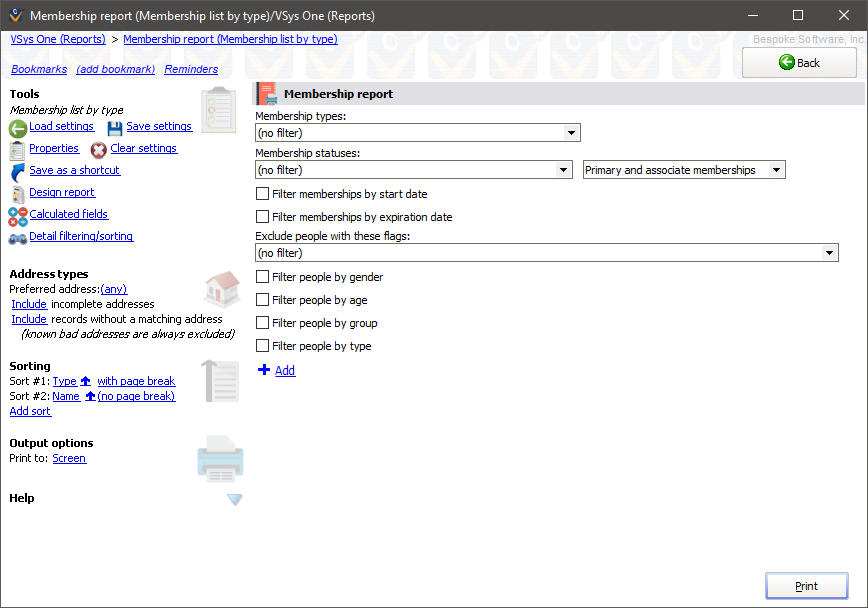Screen dimensions: 868x608
Task: Click the Back button
Action: click(x=798, y=62)
